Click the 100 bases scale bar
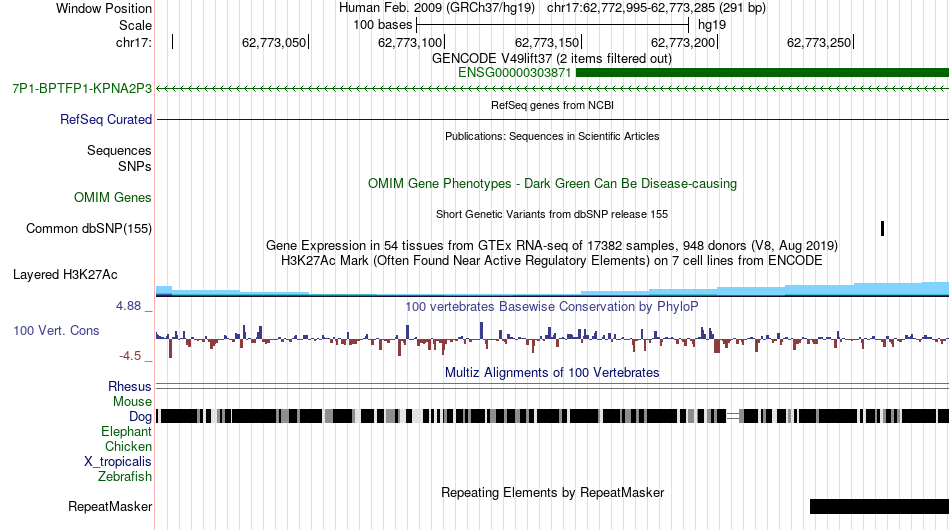This screenshot has width=950, height=530. 553,25
